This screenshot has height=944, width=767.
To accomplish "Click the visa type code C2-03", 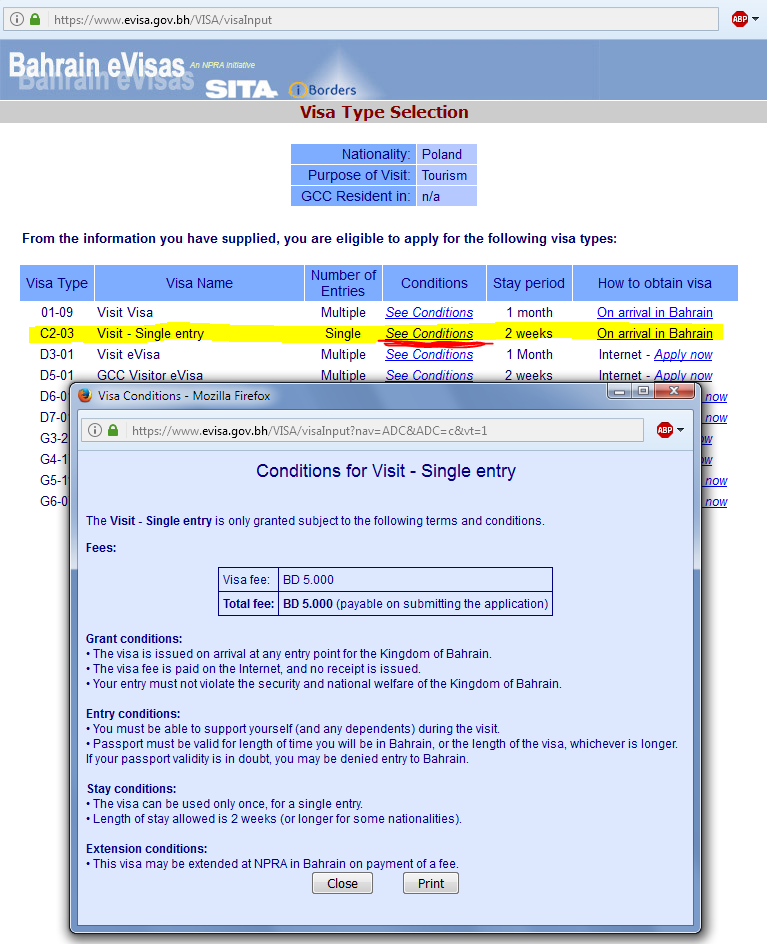I will (57, 334).
